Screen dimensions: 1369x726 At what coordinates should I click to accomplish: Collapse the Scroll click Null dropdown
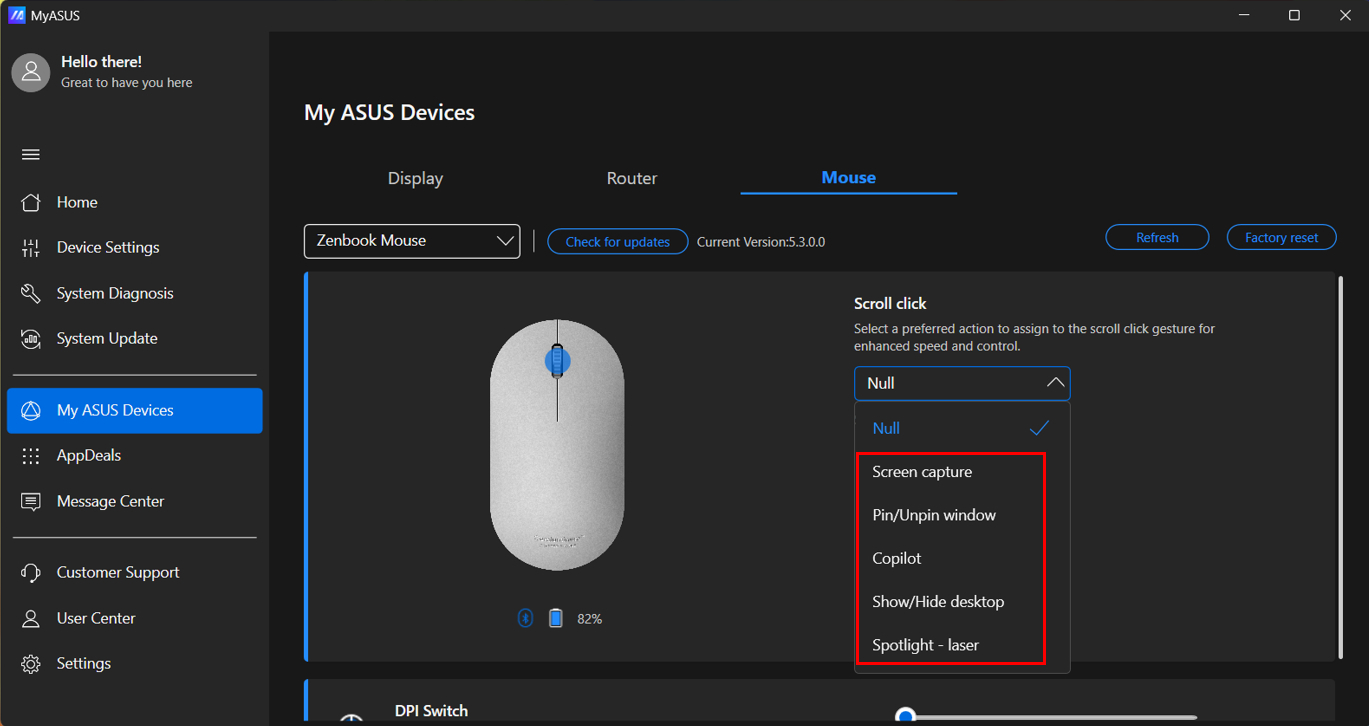coord(962,383)
